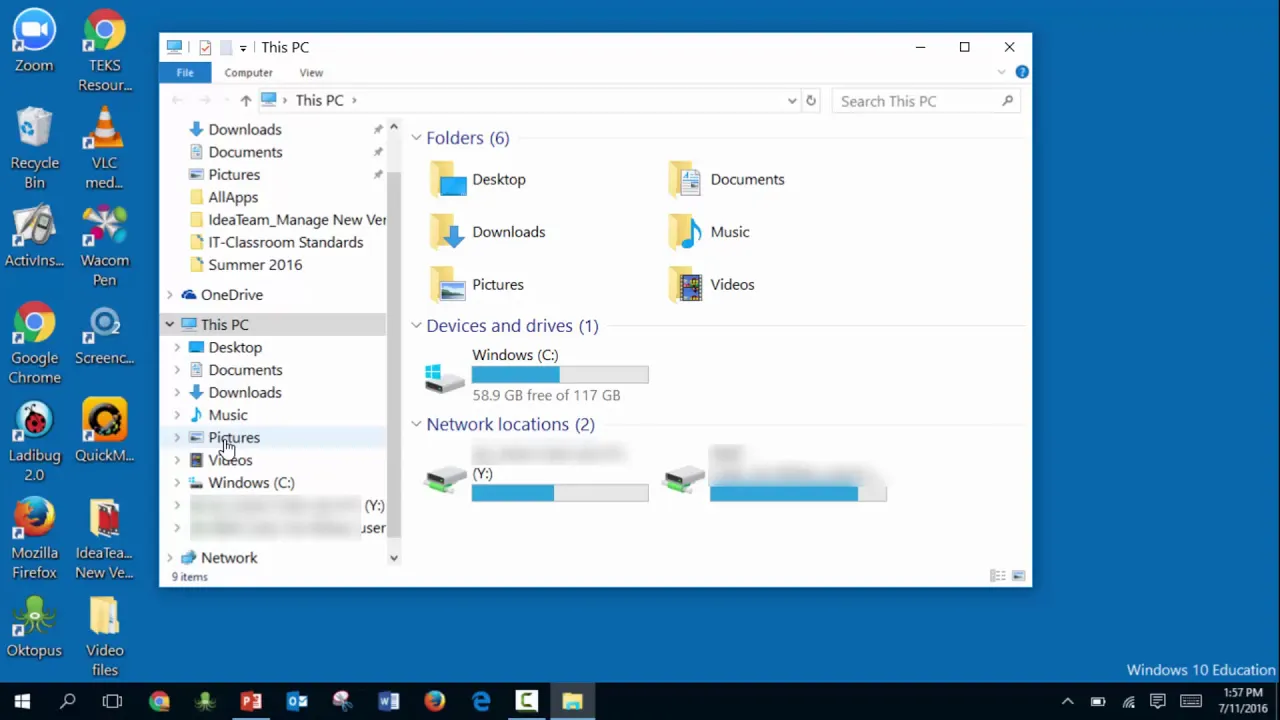1280x720 pixels.
Task: Open the Documents folder in the Folders group
Action: point(727,179)
